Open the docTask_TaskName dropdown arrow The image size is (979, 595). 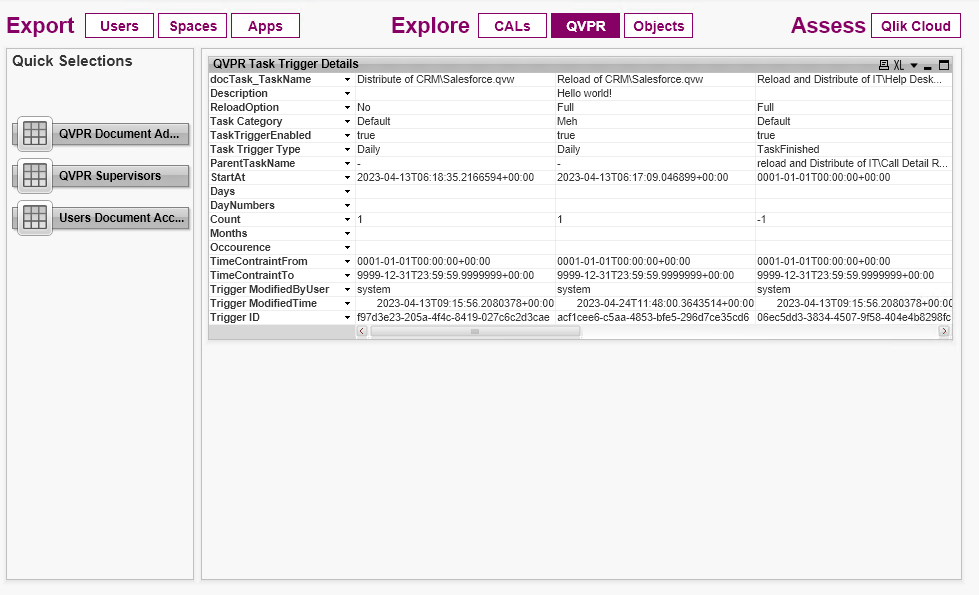[x=347, y=79]
